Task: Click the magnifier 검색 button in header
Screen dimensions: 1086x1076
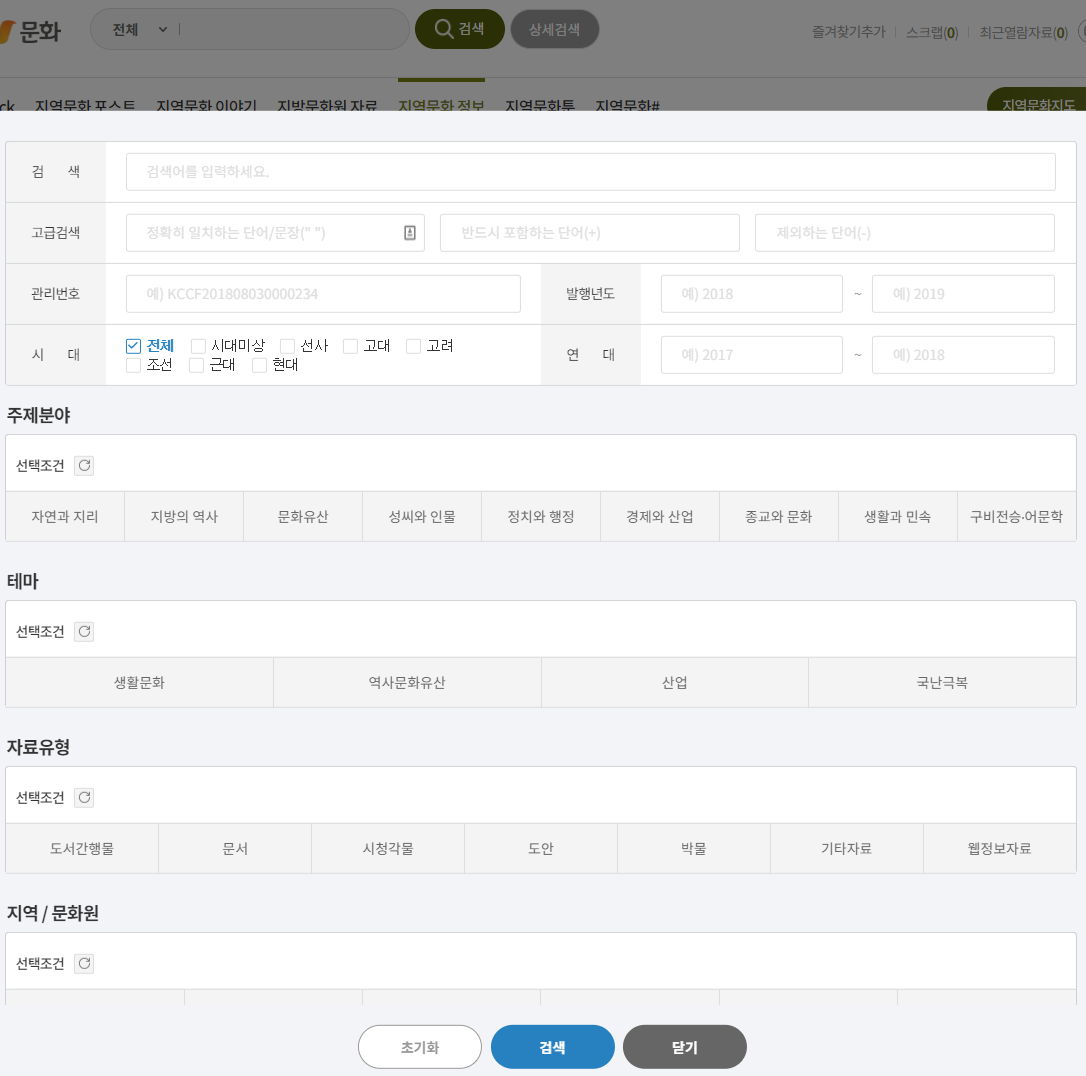Action: point(459,29)
